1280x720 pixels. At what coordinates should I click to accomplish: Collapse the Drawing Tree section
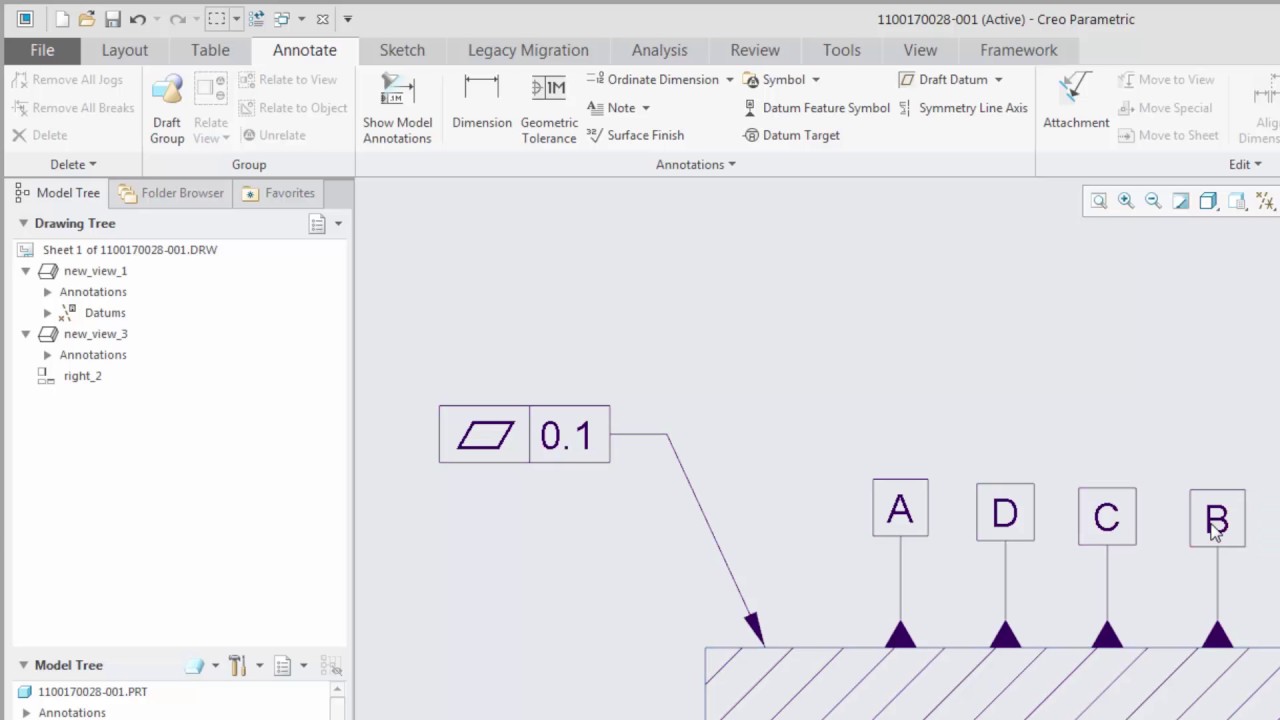point(23,223)
